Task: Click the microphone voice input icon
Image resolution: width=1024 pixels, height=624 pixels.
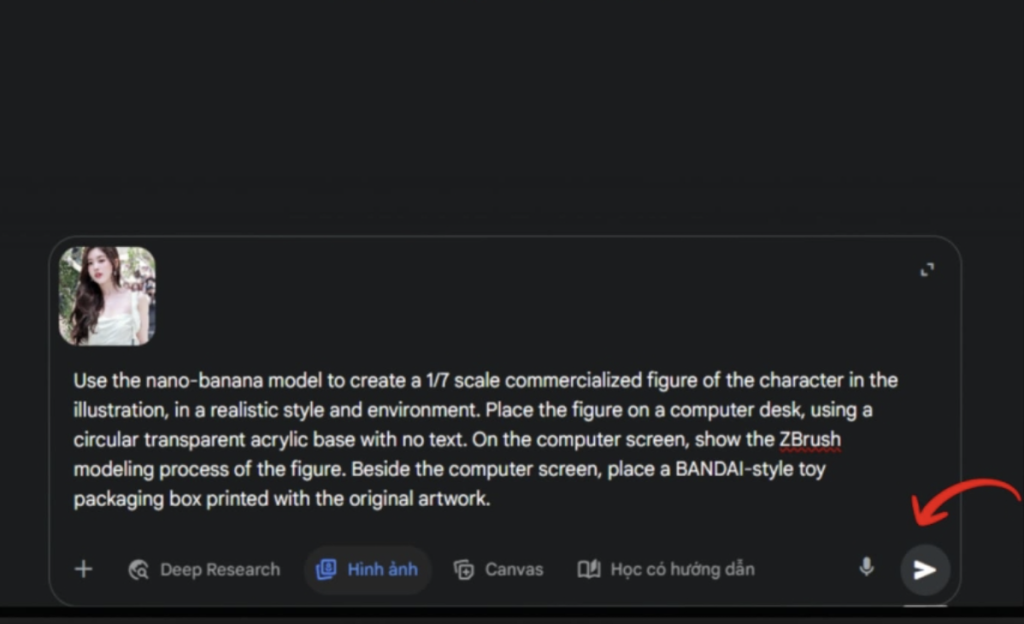Action: (866, 567)
